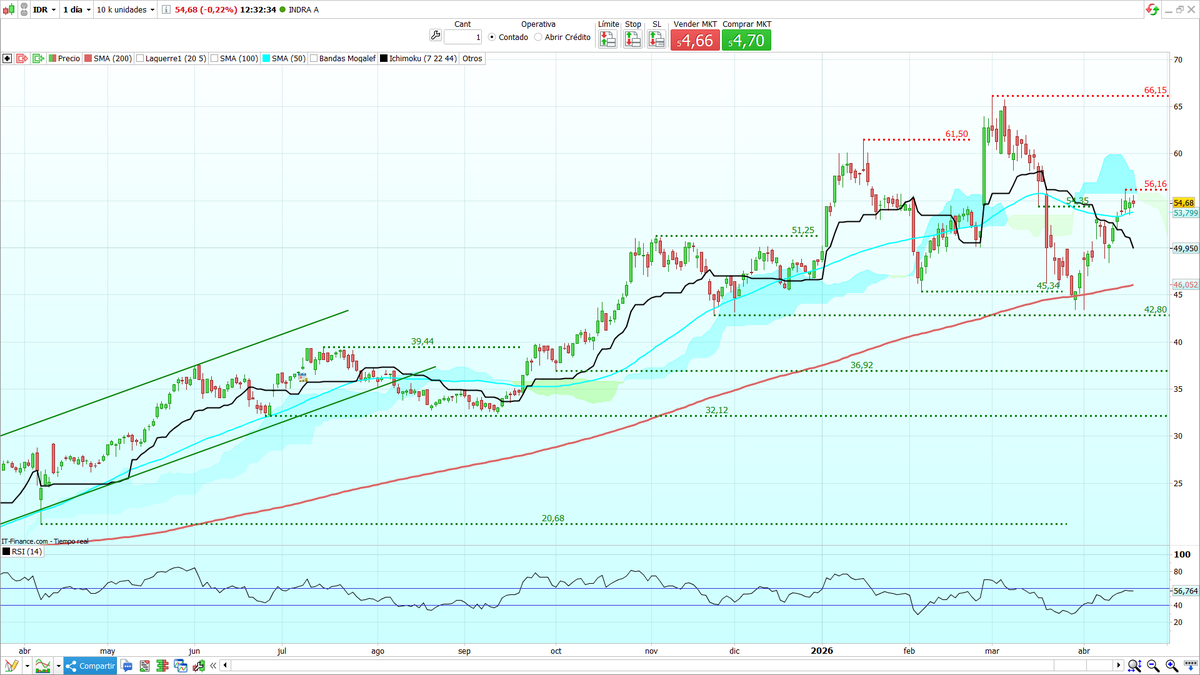Click the 42,80 support level label

pyautogui.click(x=1156, y=310)
